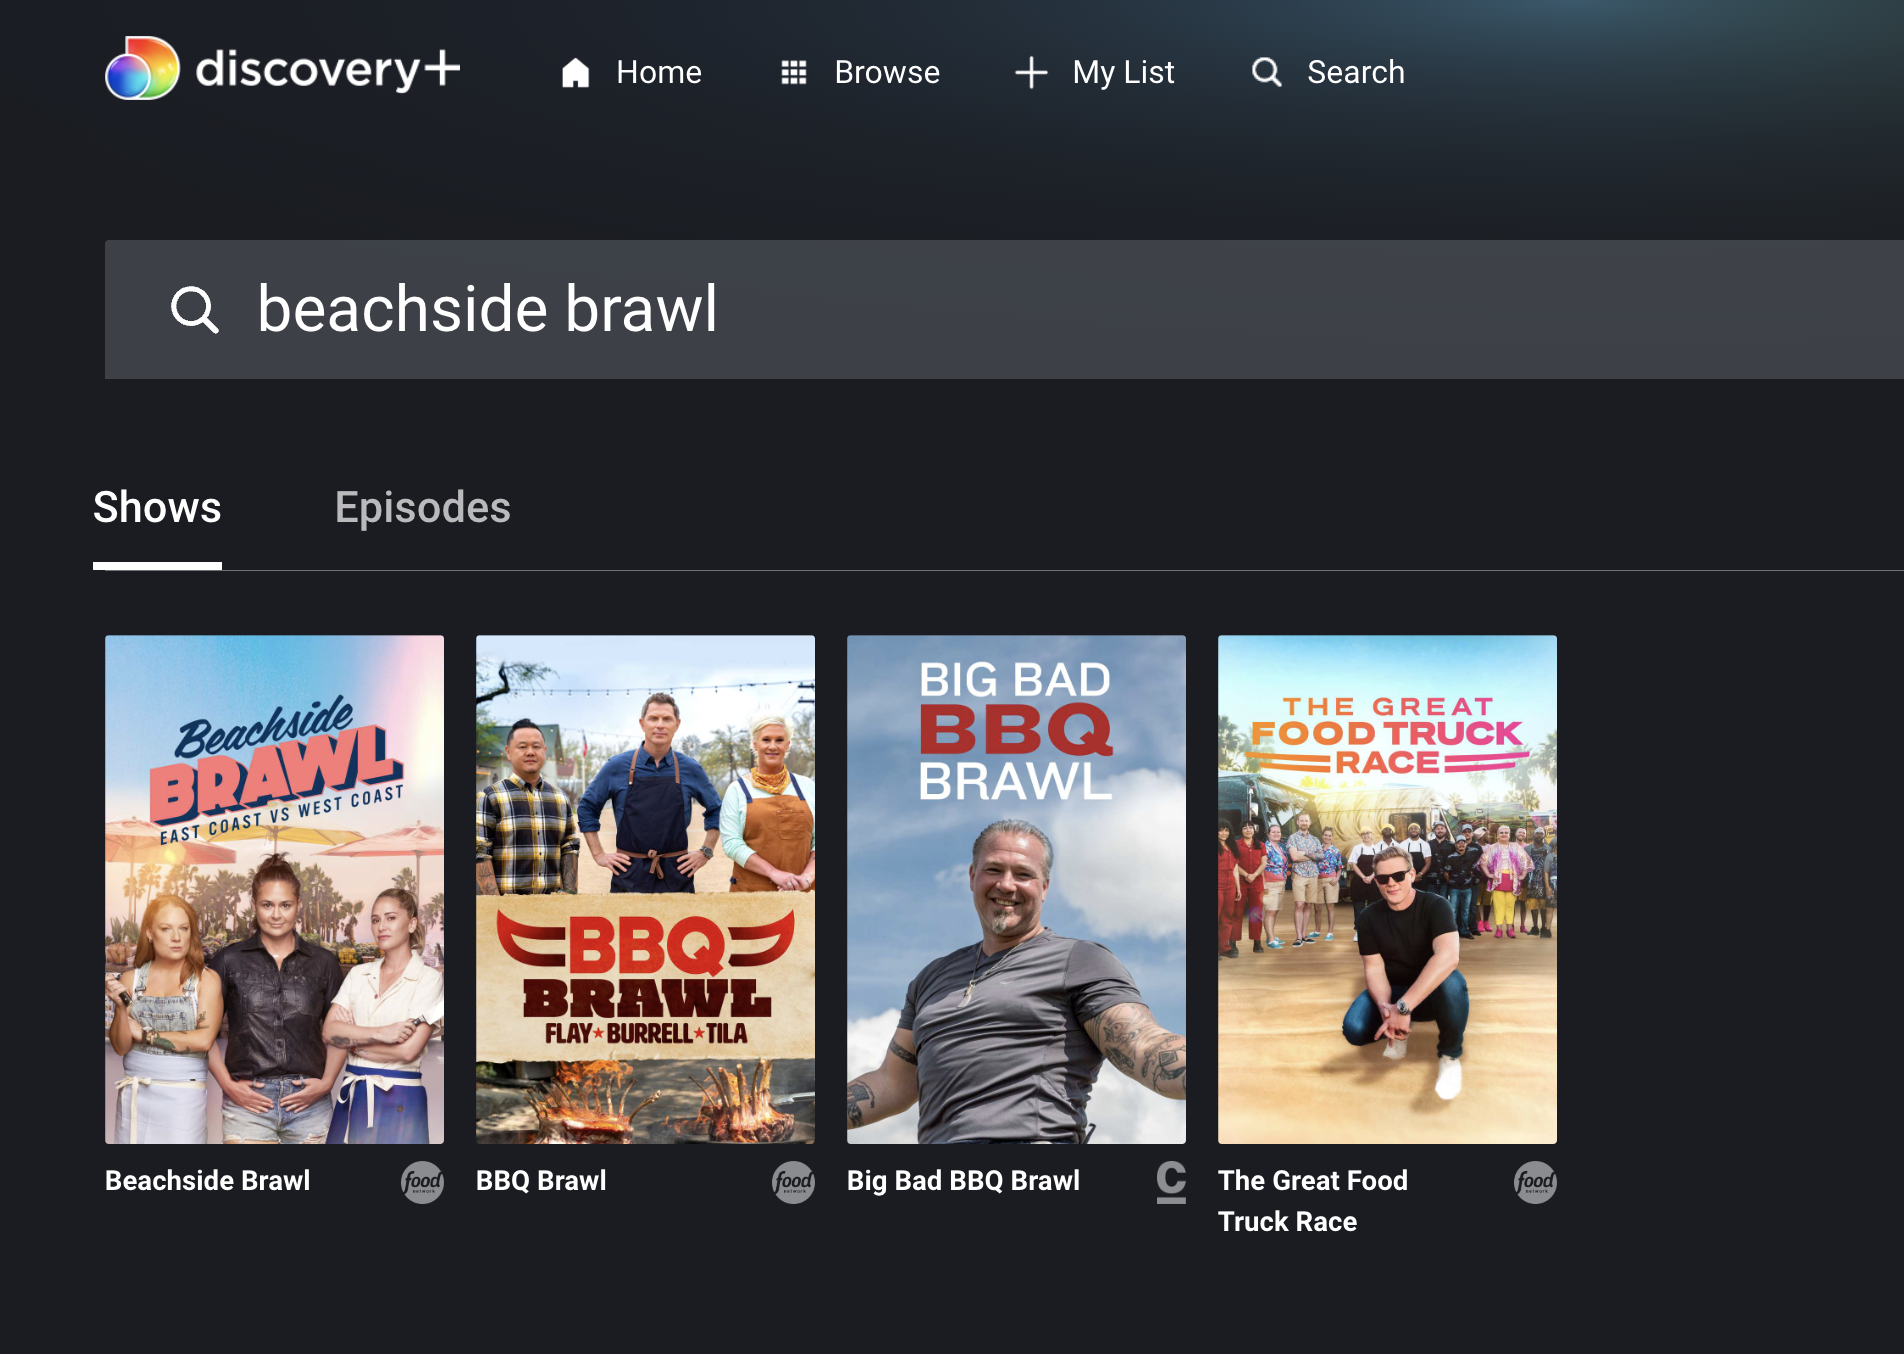Click the My List plus icon
The width and height of the screenshot is (1904, 1354).
point(1031,72)
